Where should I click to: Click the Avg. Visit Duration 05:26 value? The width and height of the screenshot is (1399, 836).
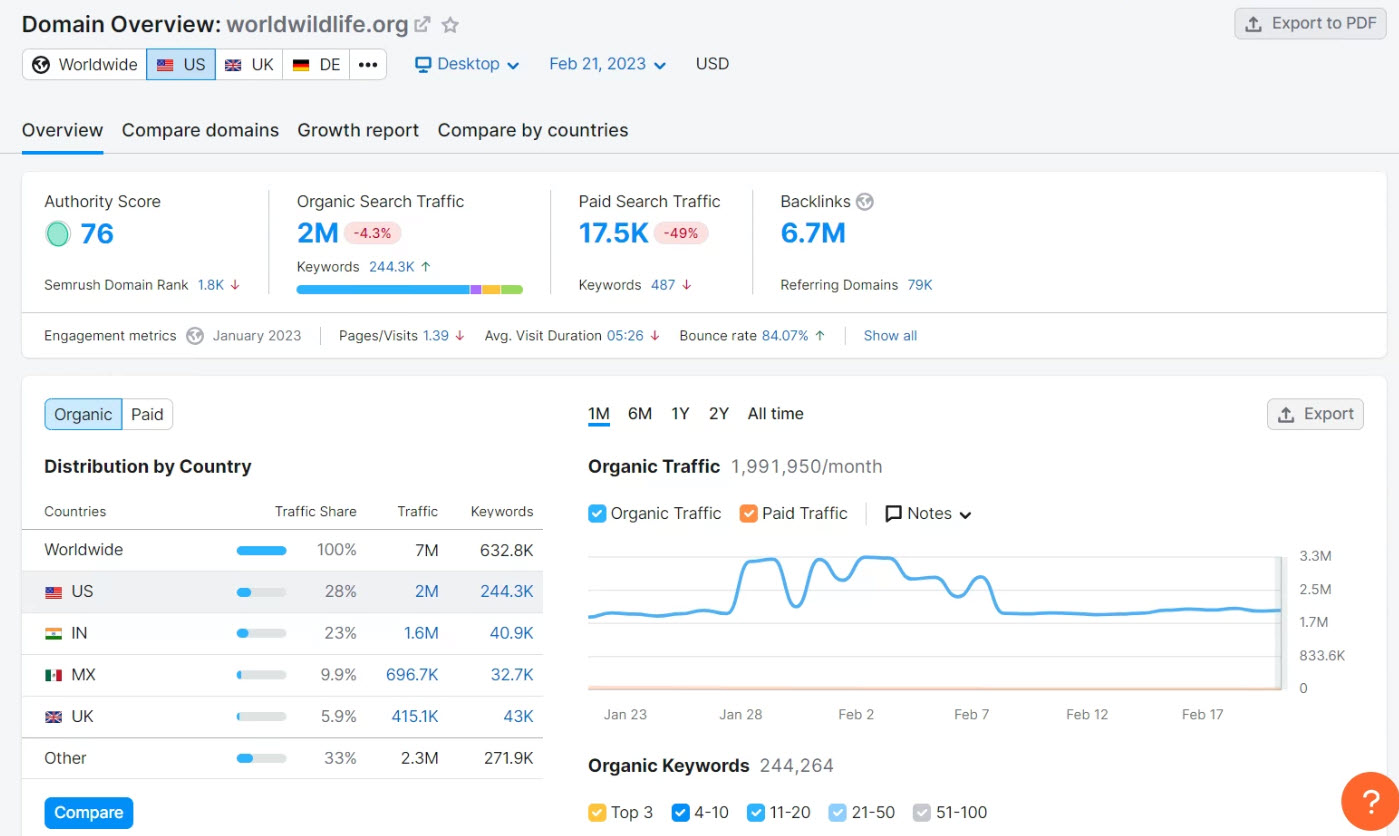click(x=625, y=336)
